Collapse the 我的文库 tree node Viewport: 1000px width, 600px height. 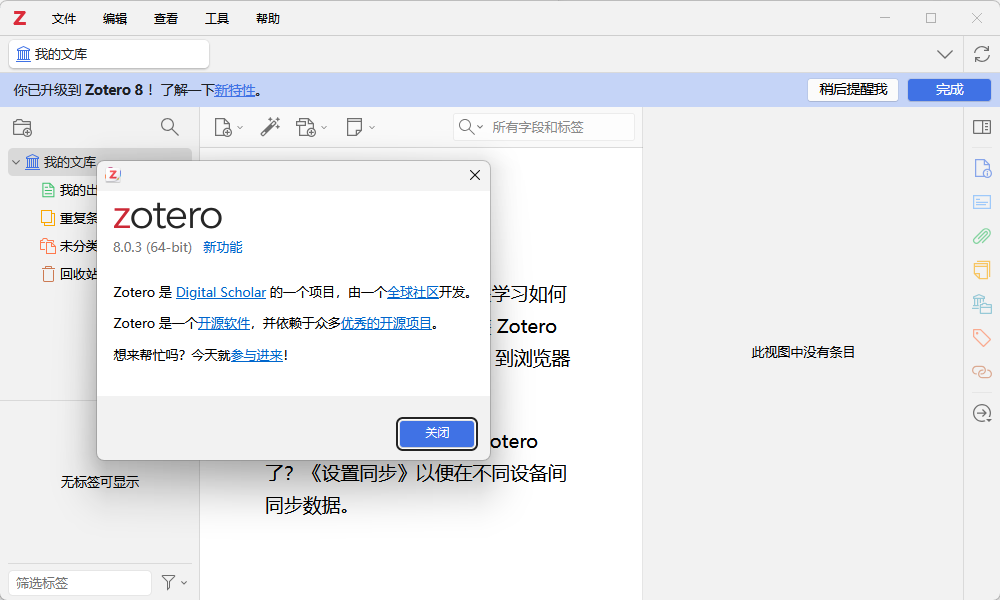[x=16, y=163]
